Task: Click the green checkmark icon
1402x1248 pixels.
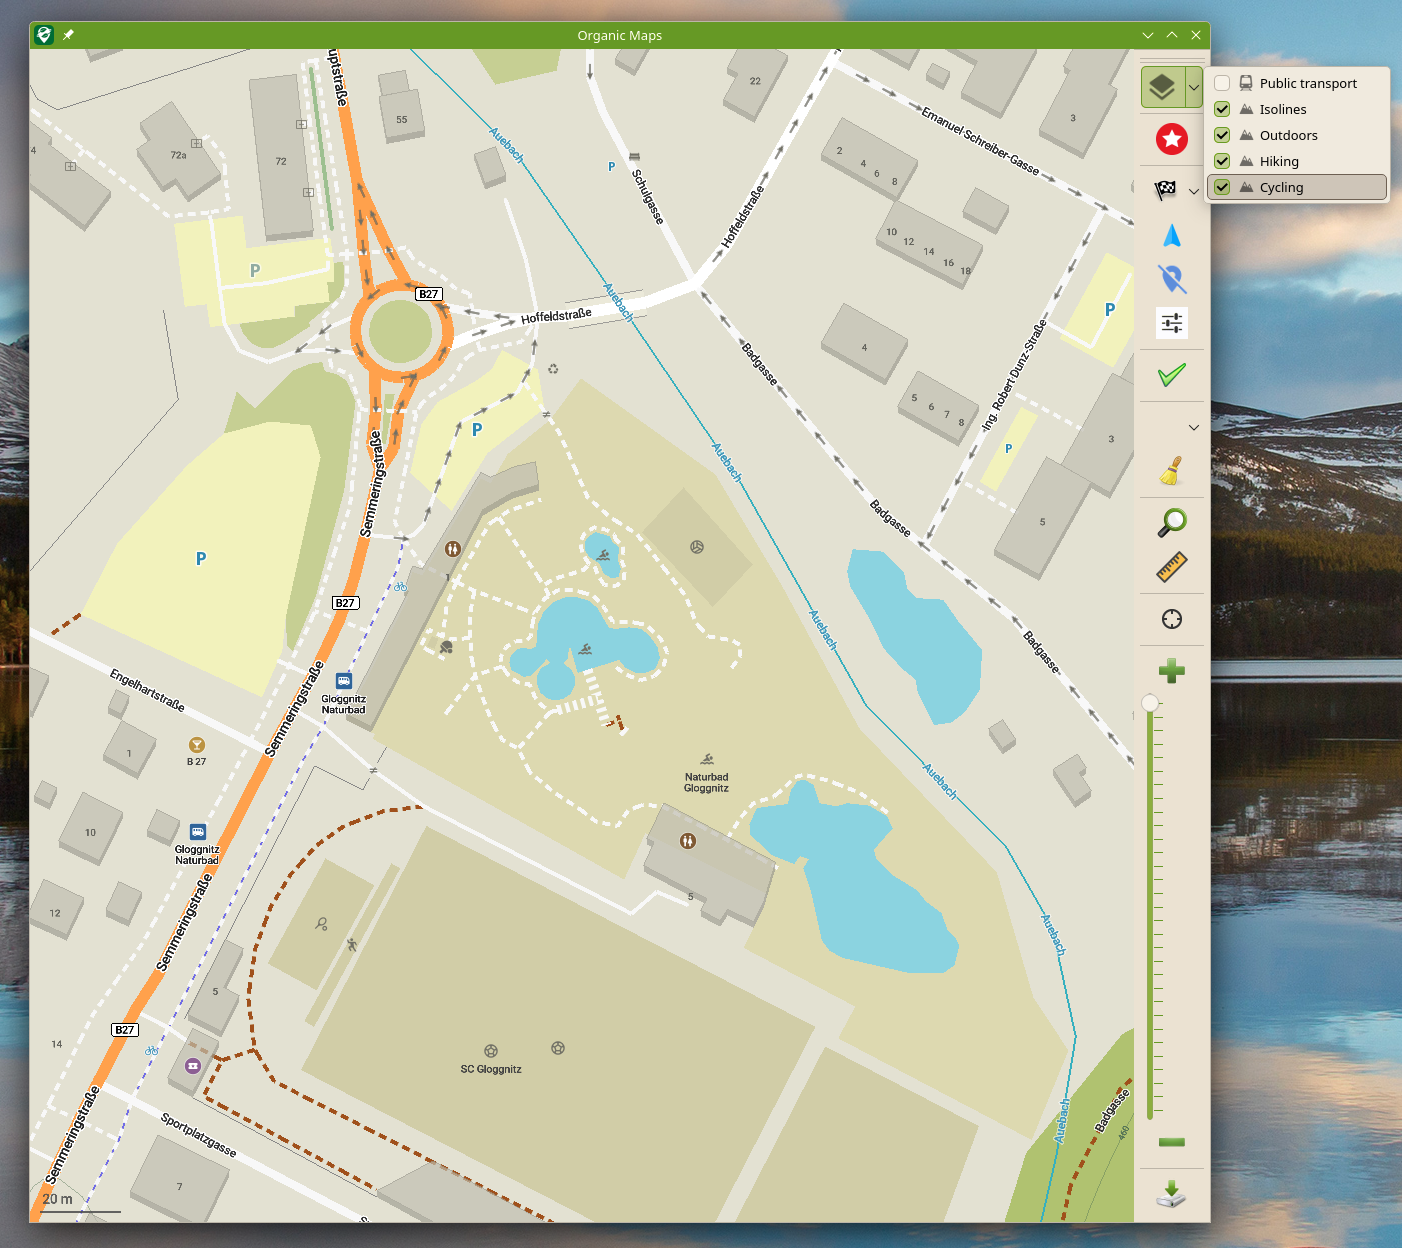Action: (1172, 375)
